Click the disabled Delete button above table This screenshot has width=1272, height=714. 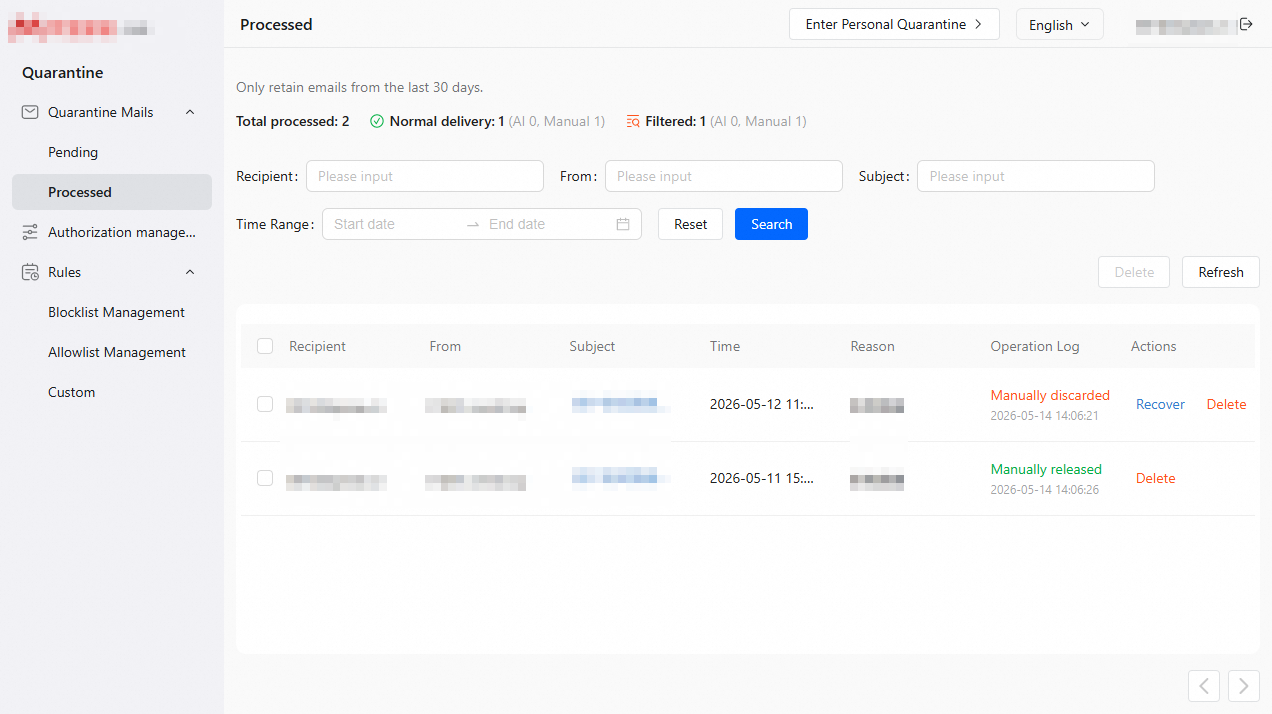pyautogui.click(x=1134, y=272)
